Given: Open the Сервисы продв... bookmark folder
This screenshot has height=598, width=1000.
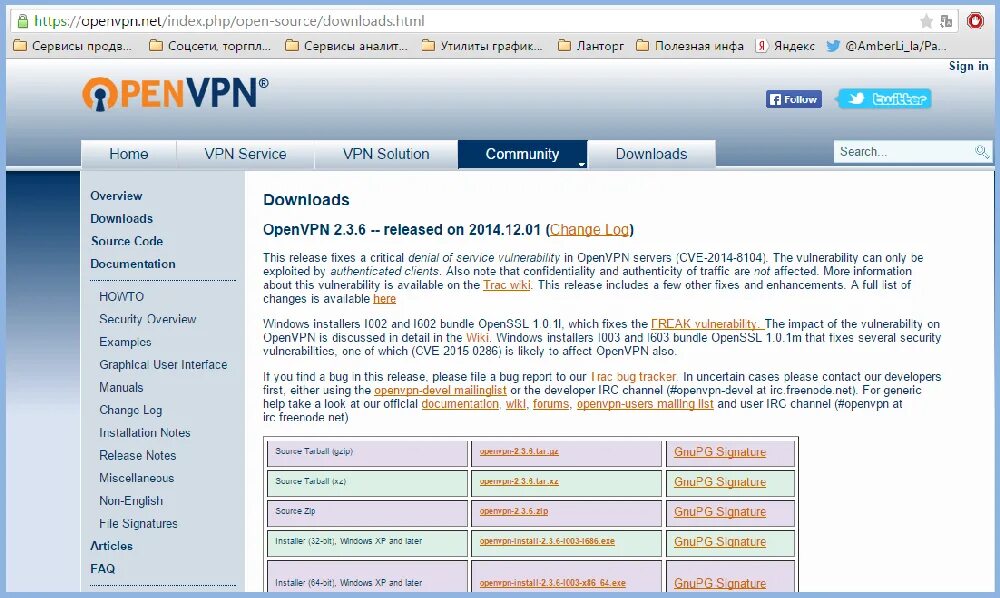Looking at the screenshot, I should (x=72, y=46).
